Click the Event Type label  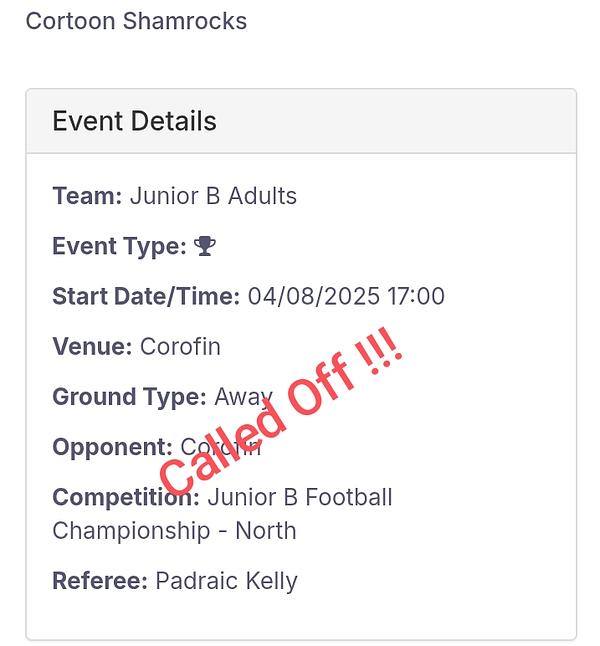coord(119,246)
